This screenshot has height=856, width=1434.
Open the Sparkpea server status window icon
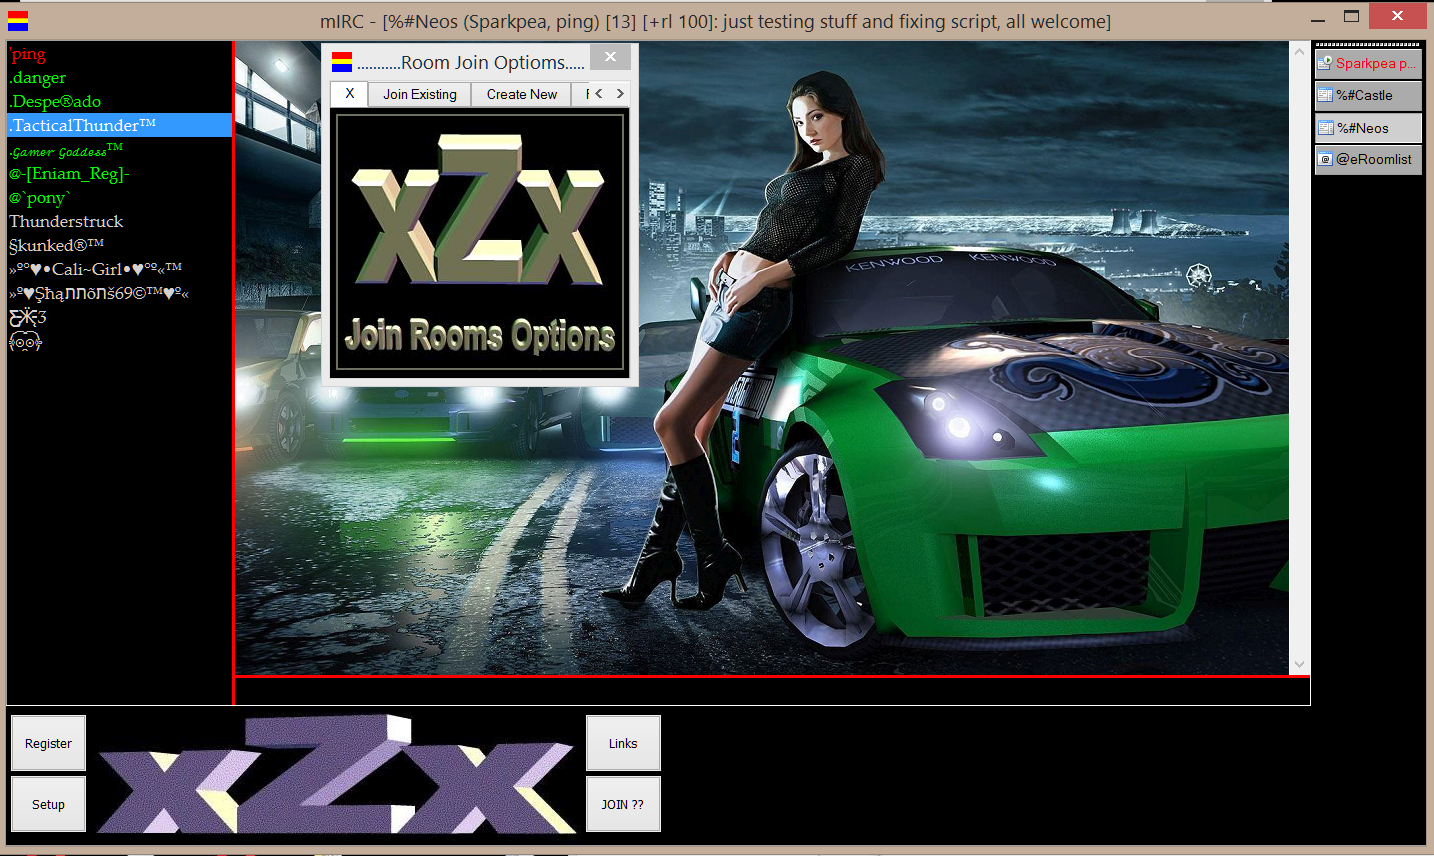(x=1325, y=63)
